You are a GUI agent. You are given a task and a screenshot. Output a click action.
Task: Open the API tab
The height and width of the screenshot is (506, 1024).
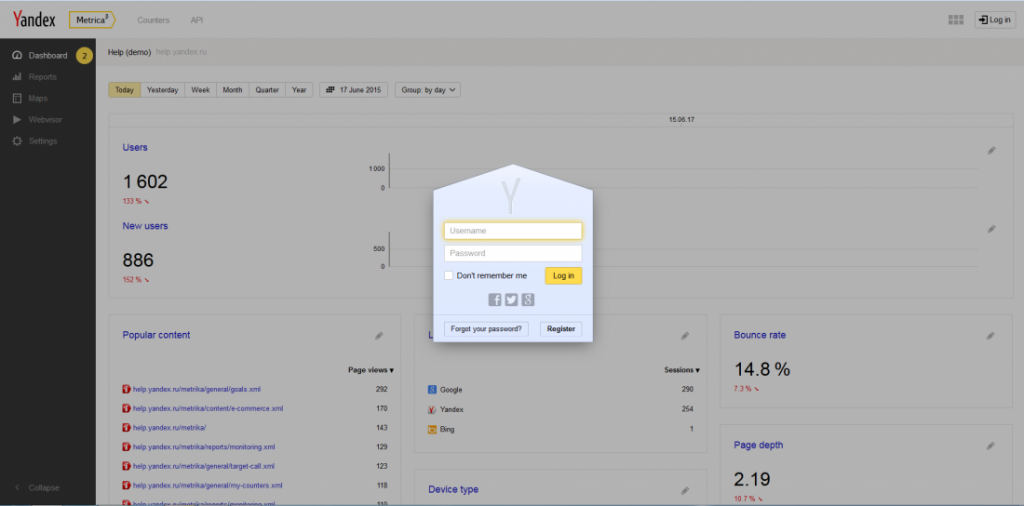(197, 20)
